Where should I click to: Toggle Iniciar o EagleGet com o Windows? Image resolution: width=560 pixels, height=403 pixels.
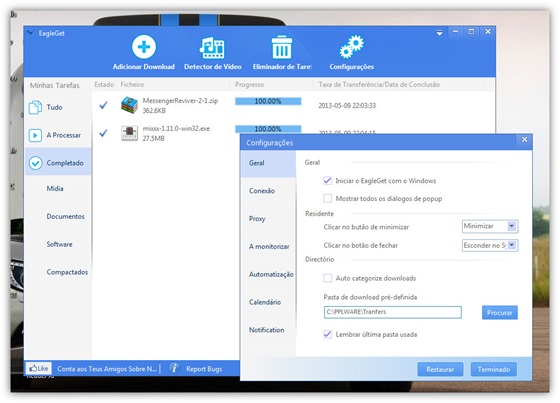click(327, 181)
